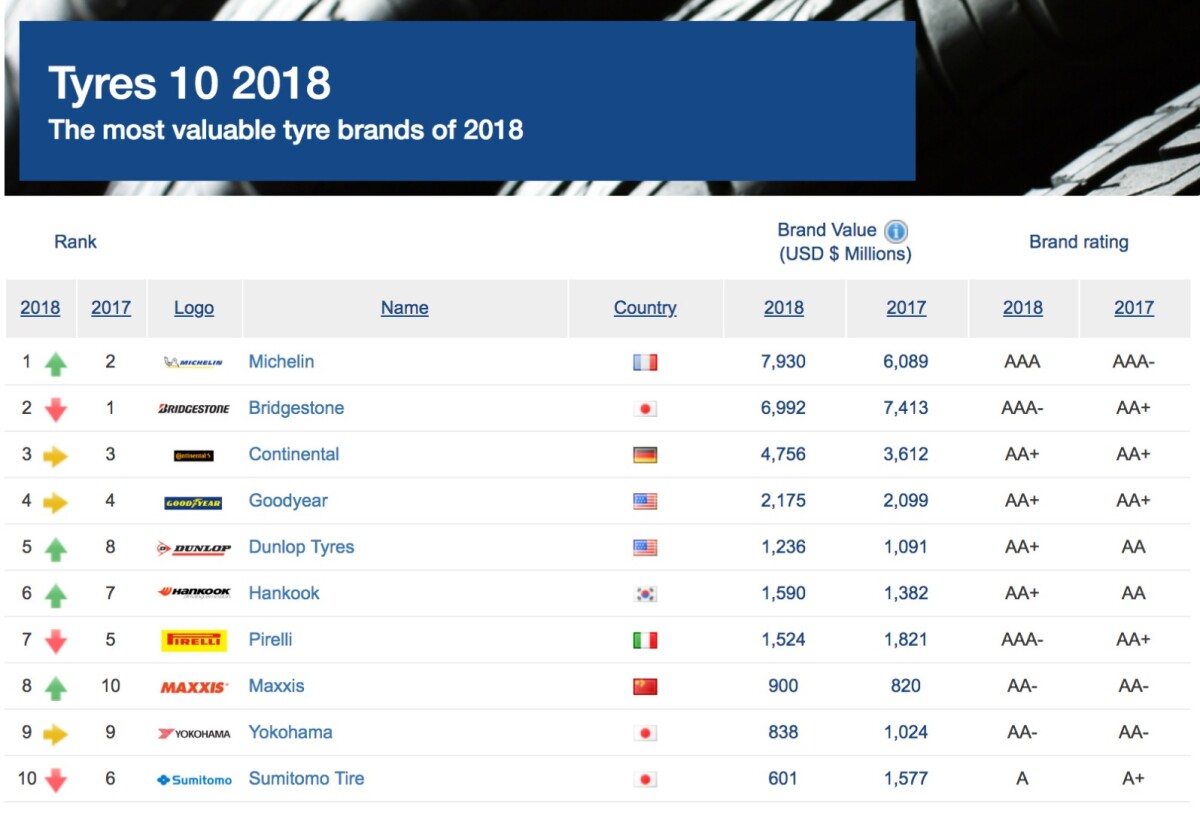1200x813 pixels.
Task: Sort by the Name column header
Action: coord(405,308)
